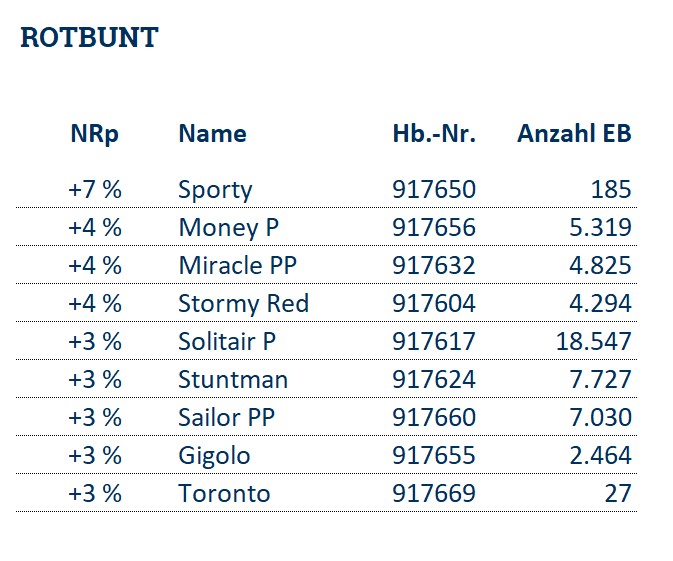Screen dimensions: 673x561
Task: Select the Name column header
Action: [x=212, y=134]
